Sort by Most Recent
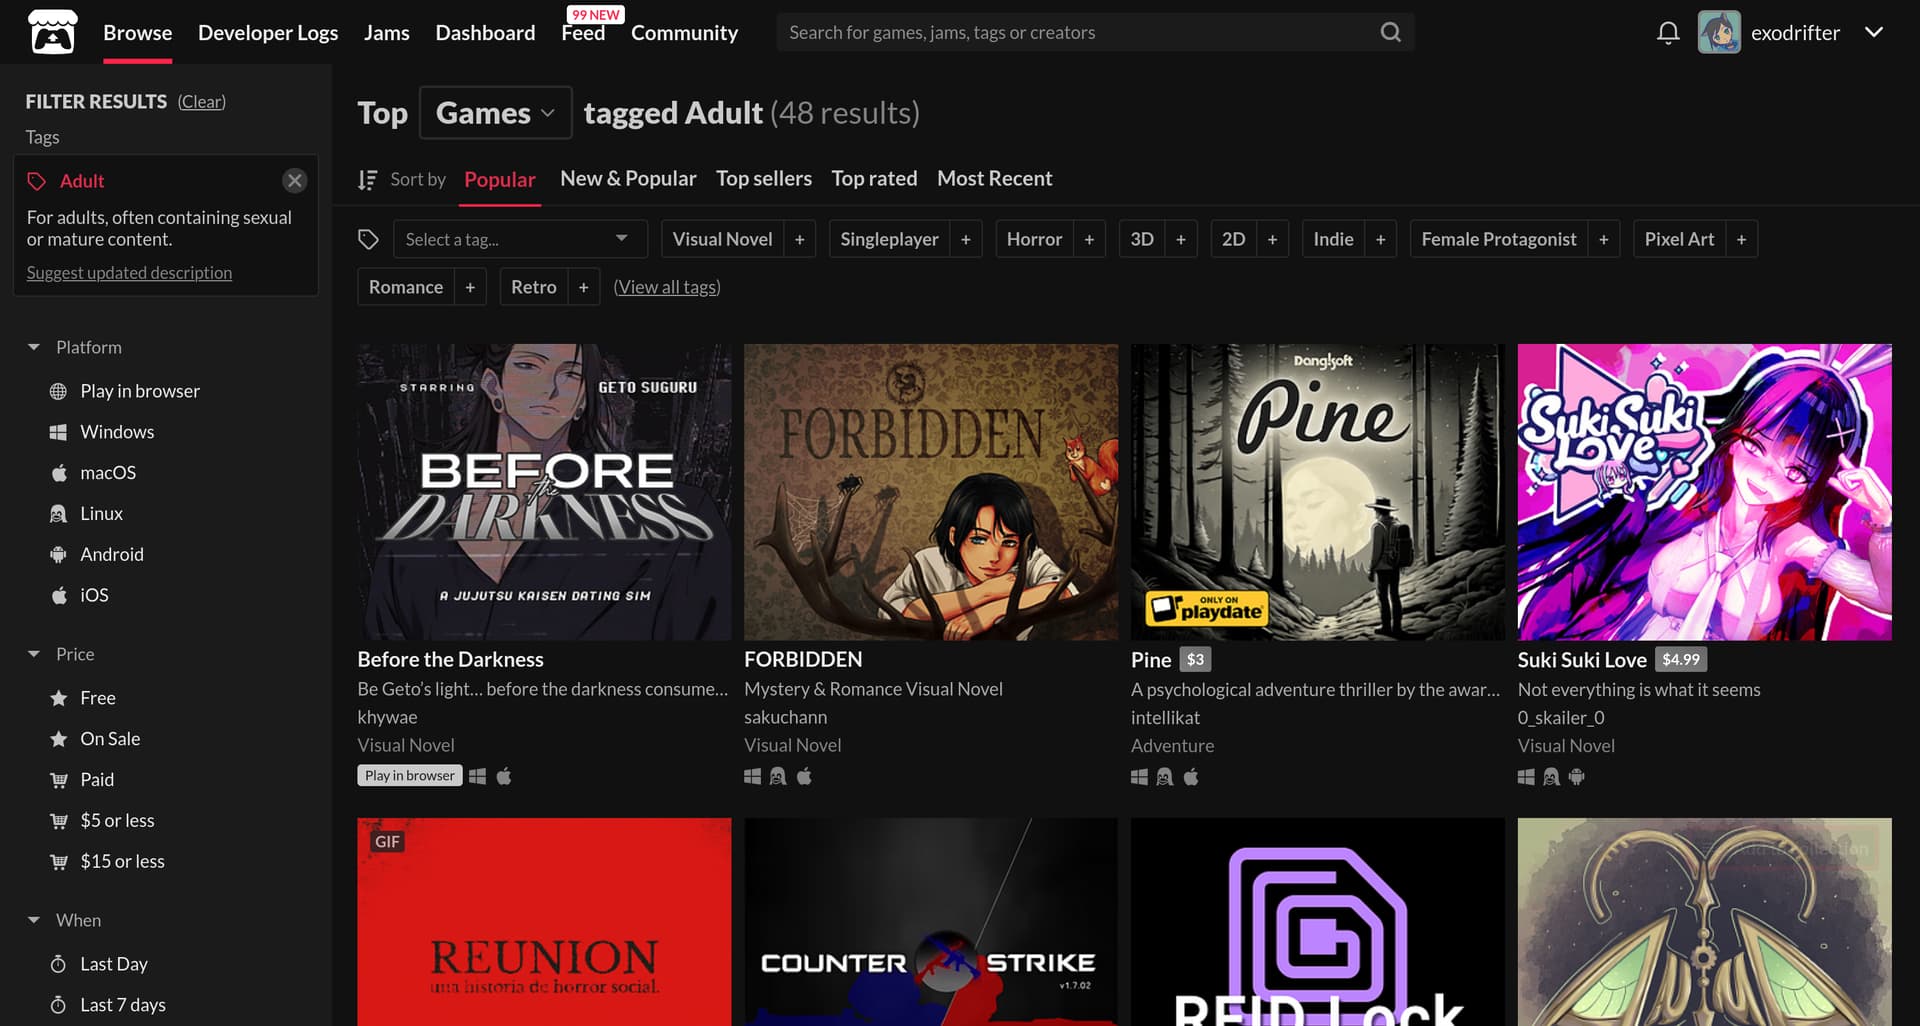The height and width of the screenshot is (1026, 1920). pos(995,178)
